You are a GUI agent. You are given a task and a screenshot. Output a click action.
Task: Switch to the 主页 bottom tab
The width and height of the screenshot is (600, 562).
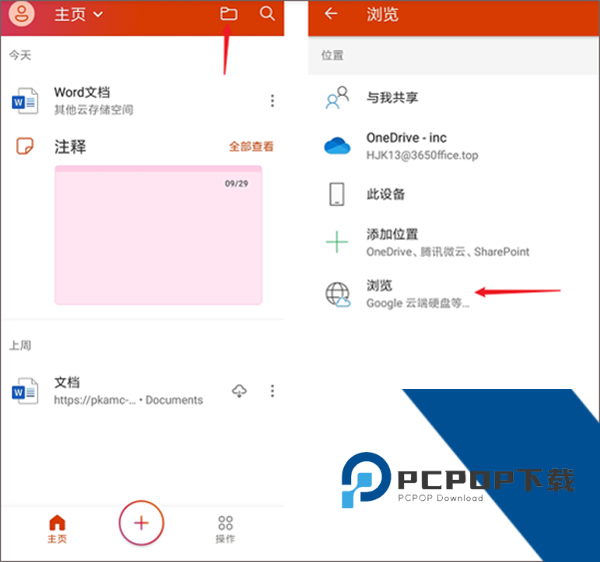pyautogui.click(x=57, y=529)
